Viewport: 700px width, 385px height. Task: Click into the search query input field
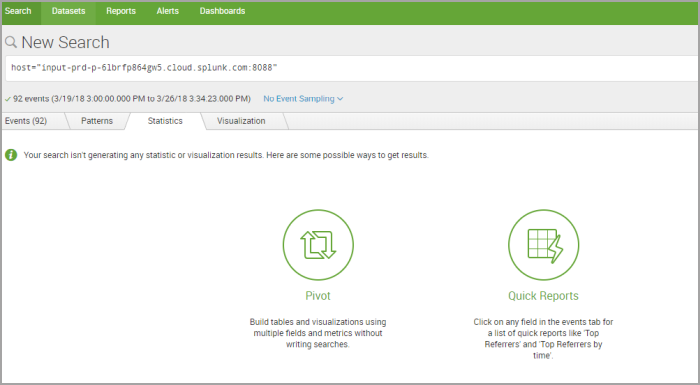point(353,68)
